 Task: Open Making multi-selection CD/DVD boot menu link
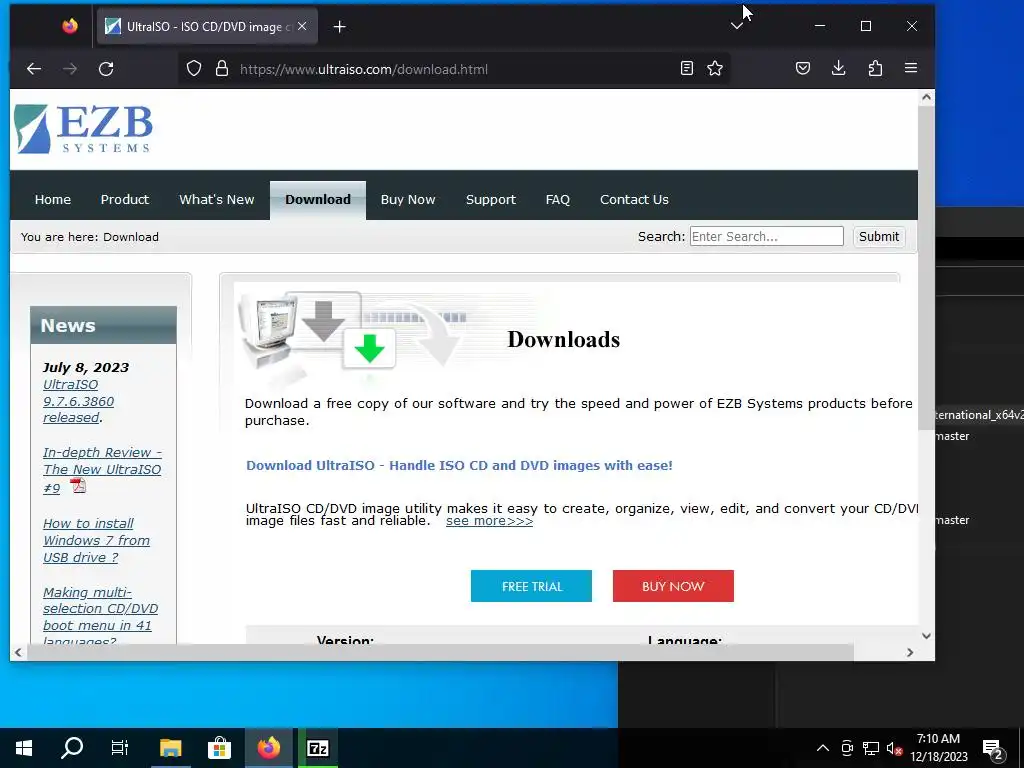tap(101, 616)
